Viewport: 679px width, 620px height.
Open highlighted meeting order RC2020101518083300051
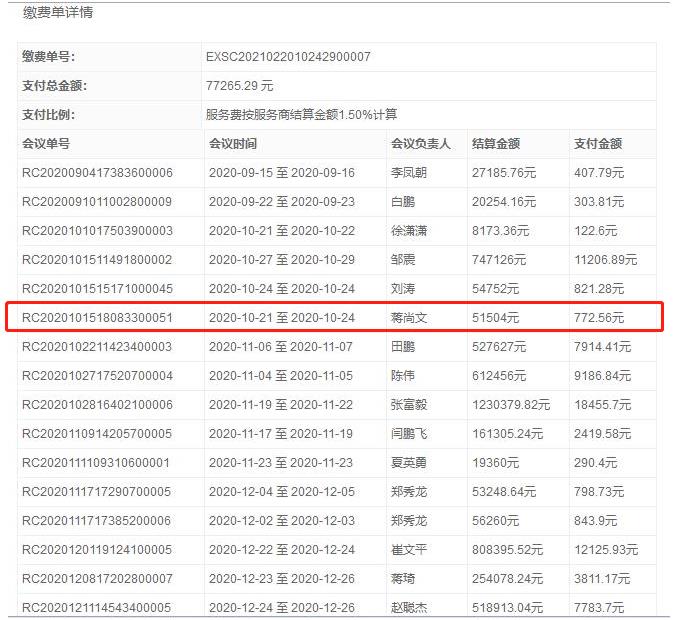tap(97, 318)
